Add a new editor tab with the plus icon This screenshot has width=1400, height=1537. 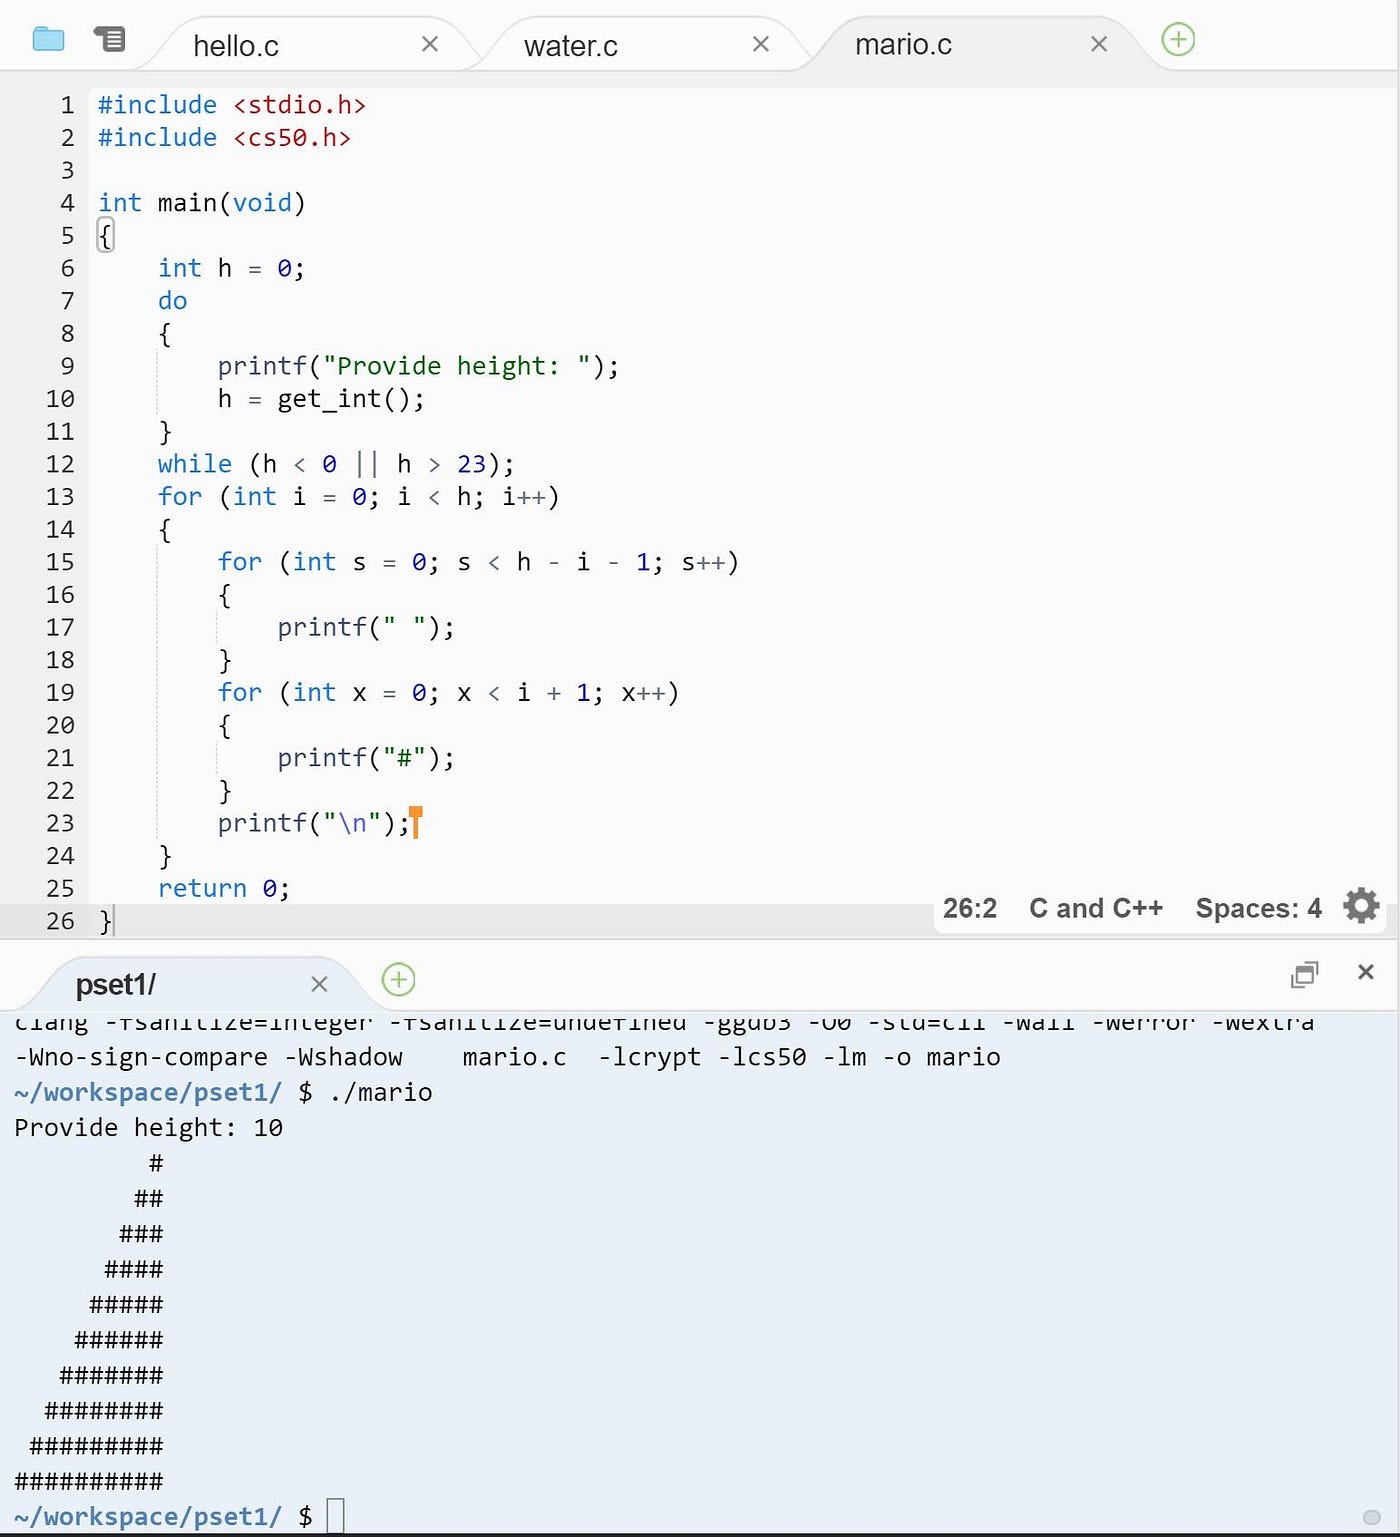[x=1178, y=40]
